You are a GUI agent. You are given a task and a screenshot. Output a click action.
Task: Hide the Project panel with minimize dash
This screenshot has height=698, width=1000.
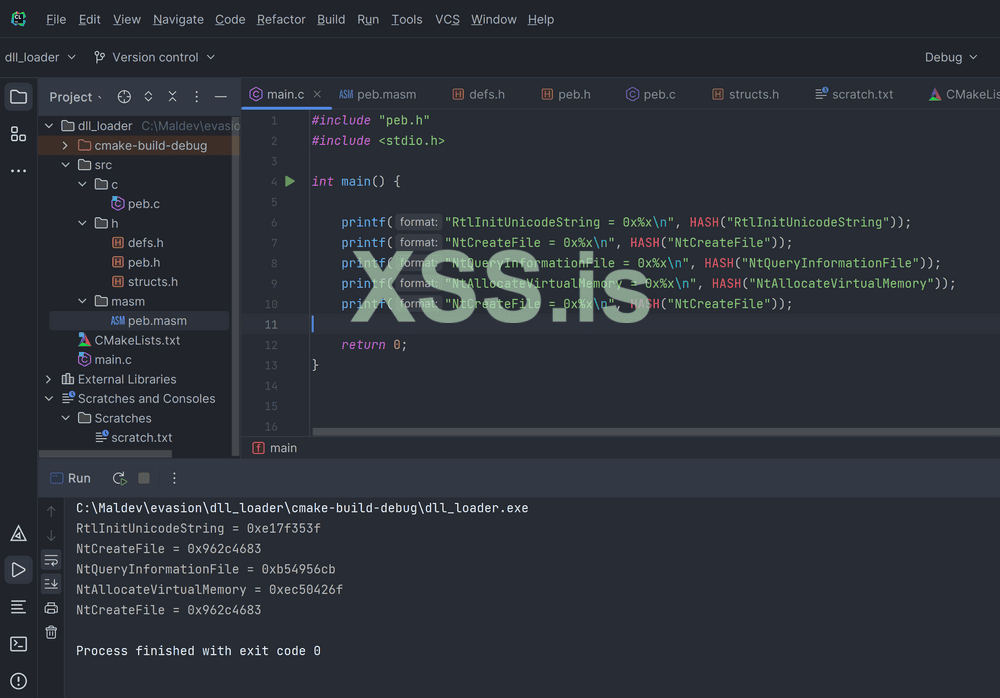pos(221,96)
